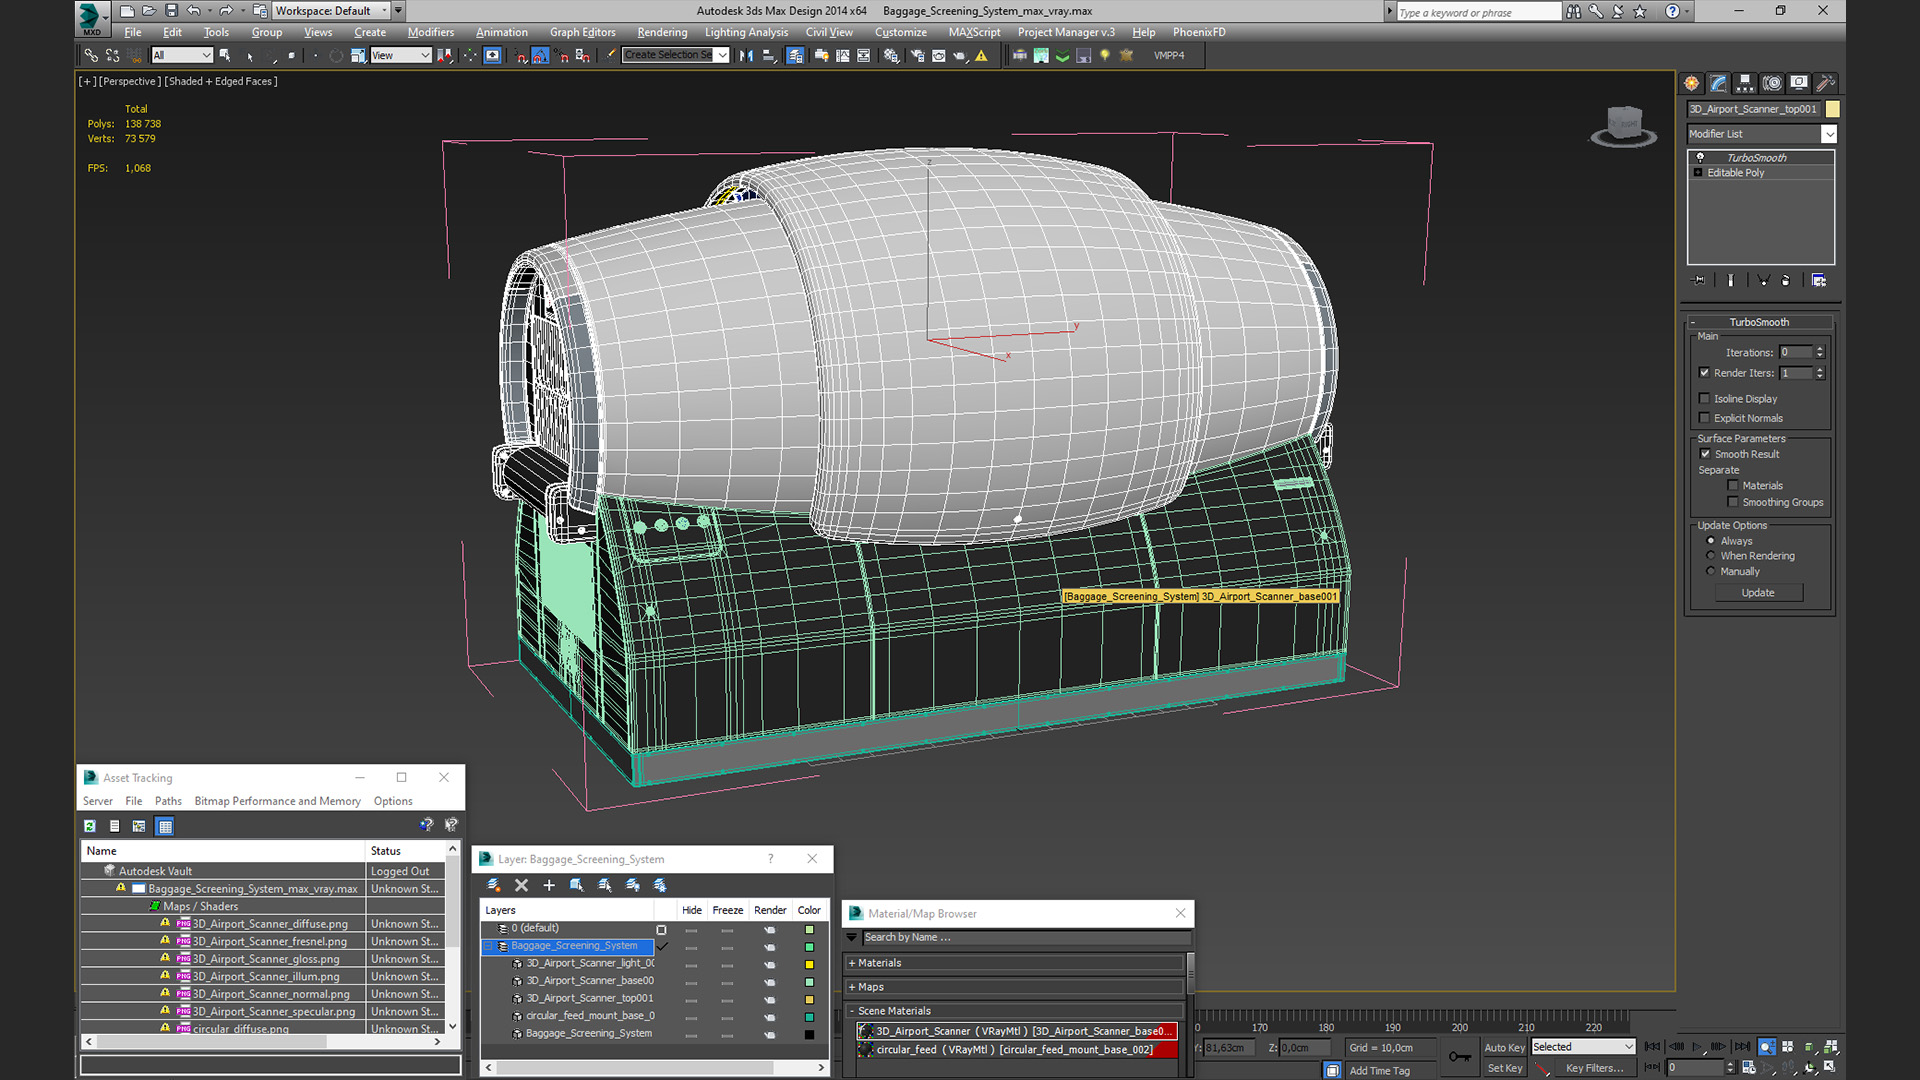This screenshot has width=1920, height=1080.
Task: Select the When Rendering update option
Action: 1711,556
